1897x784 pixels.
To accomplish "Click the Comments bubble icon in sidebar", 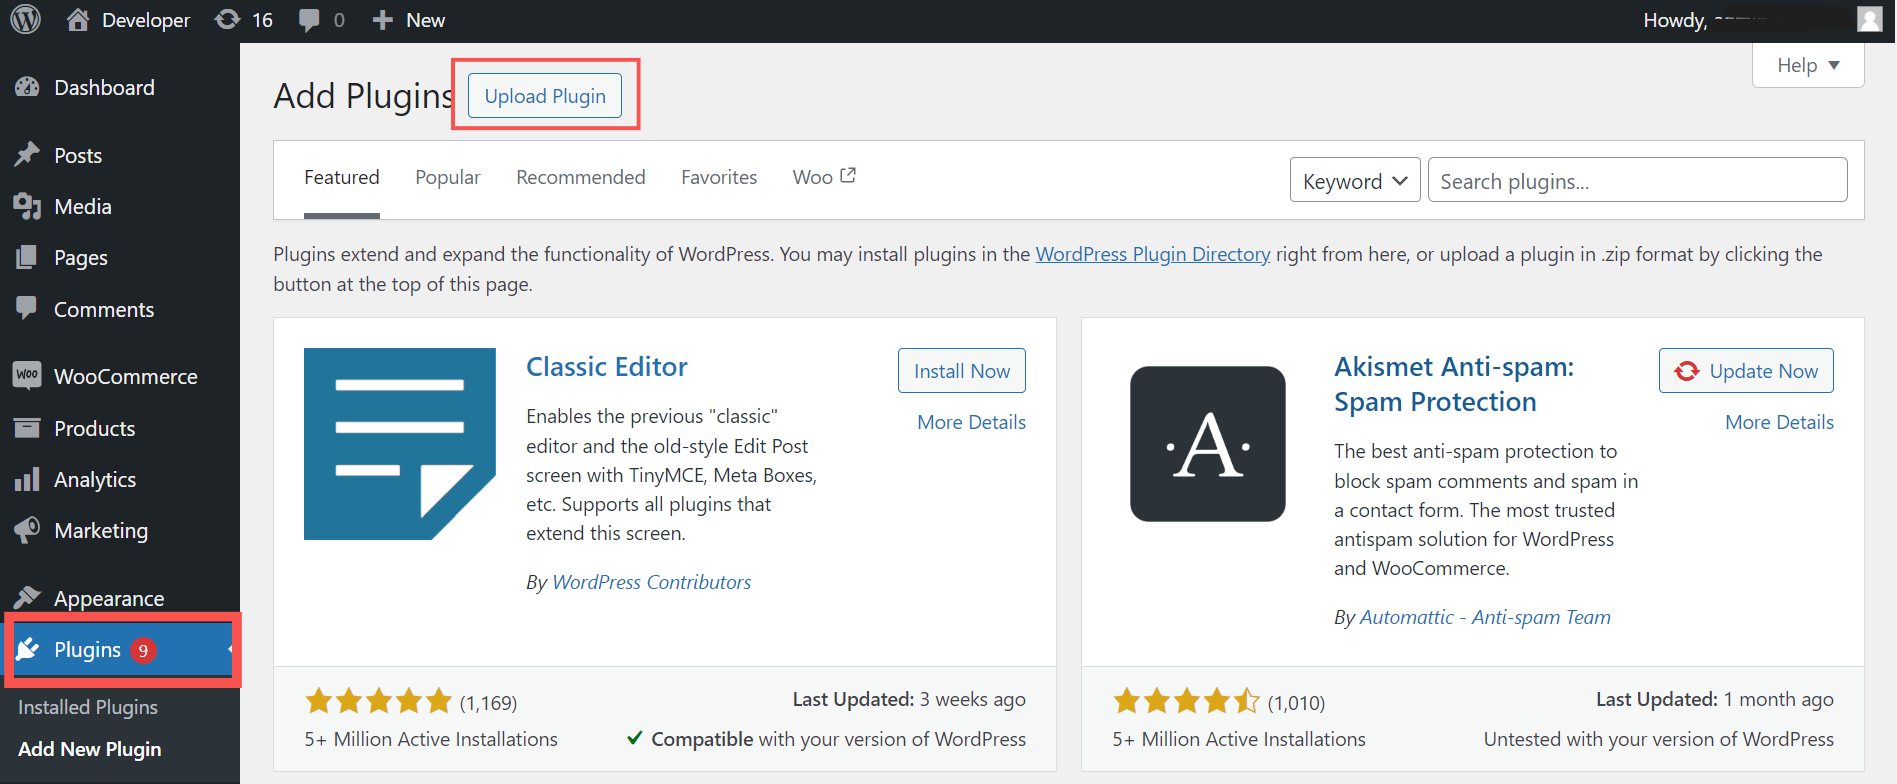I will pos(27,308).
